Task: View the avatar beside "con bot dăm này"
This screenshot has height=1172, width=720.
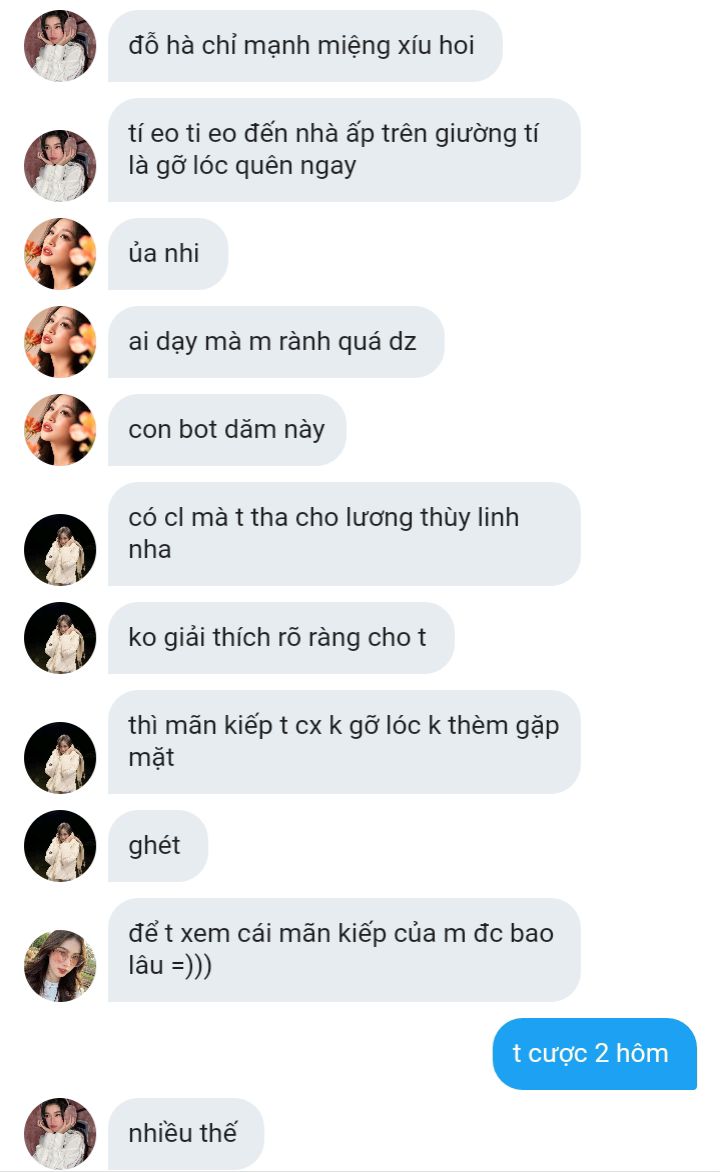Action: (60, 430)
